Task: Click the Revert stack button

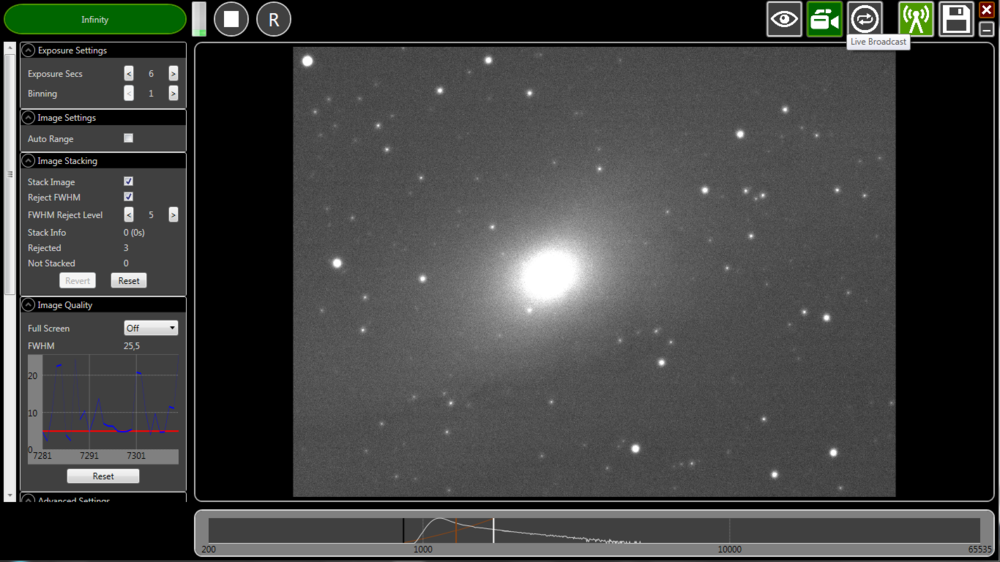Action: coord(77,281)
